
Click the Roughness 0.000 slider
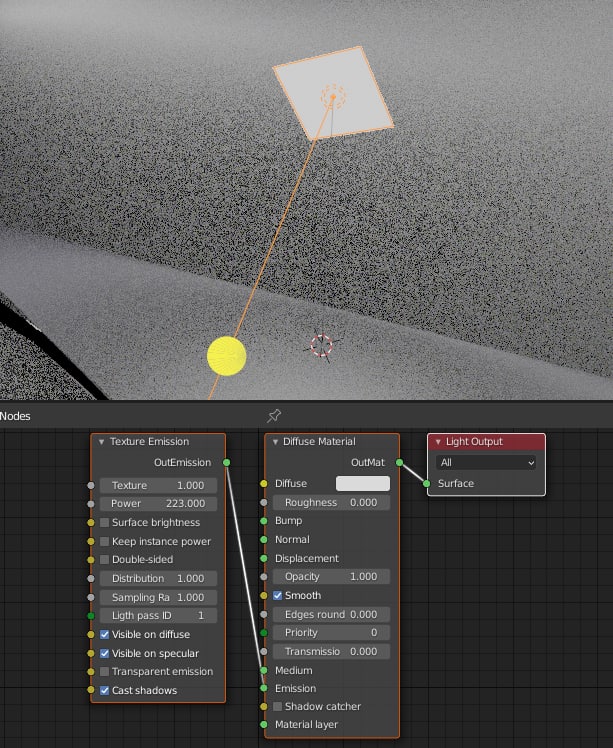(x=332, y=502)
